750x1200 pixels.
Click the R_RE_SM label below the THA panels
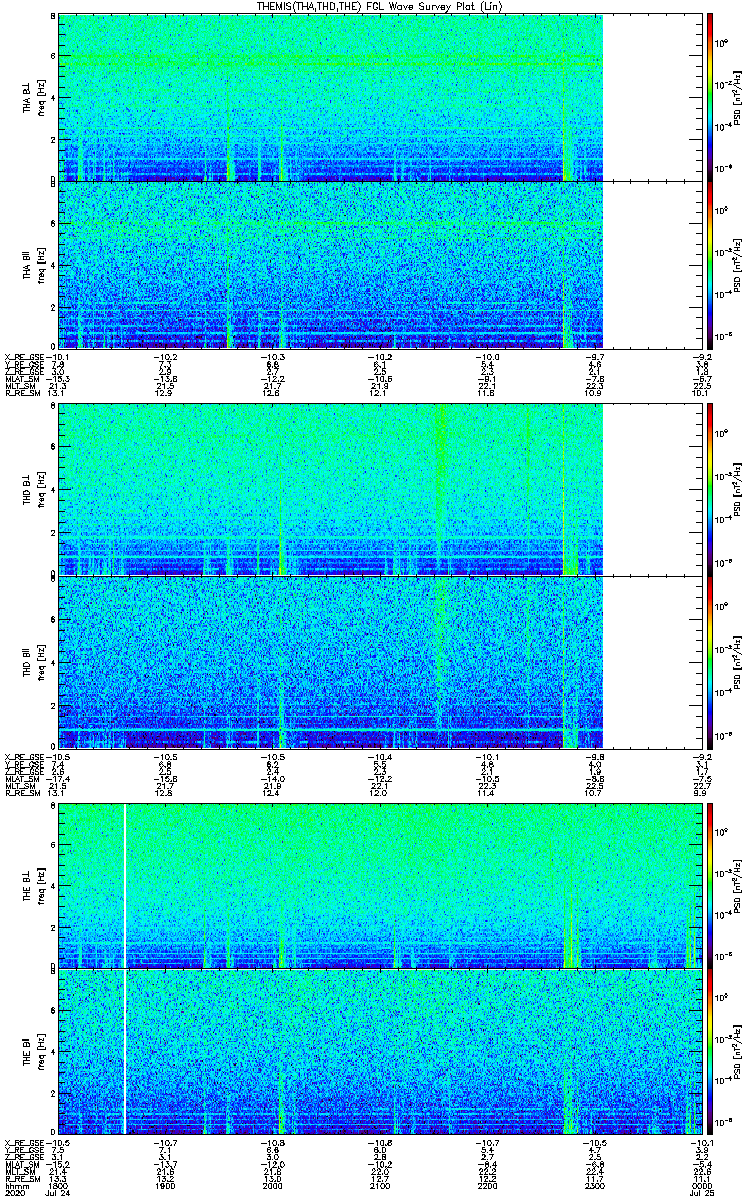point(21,392)
